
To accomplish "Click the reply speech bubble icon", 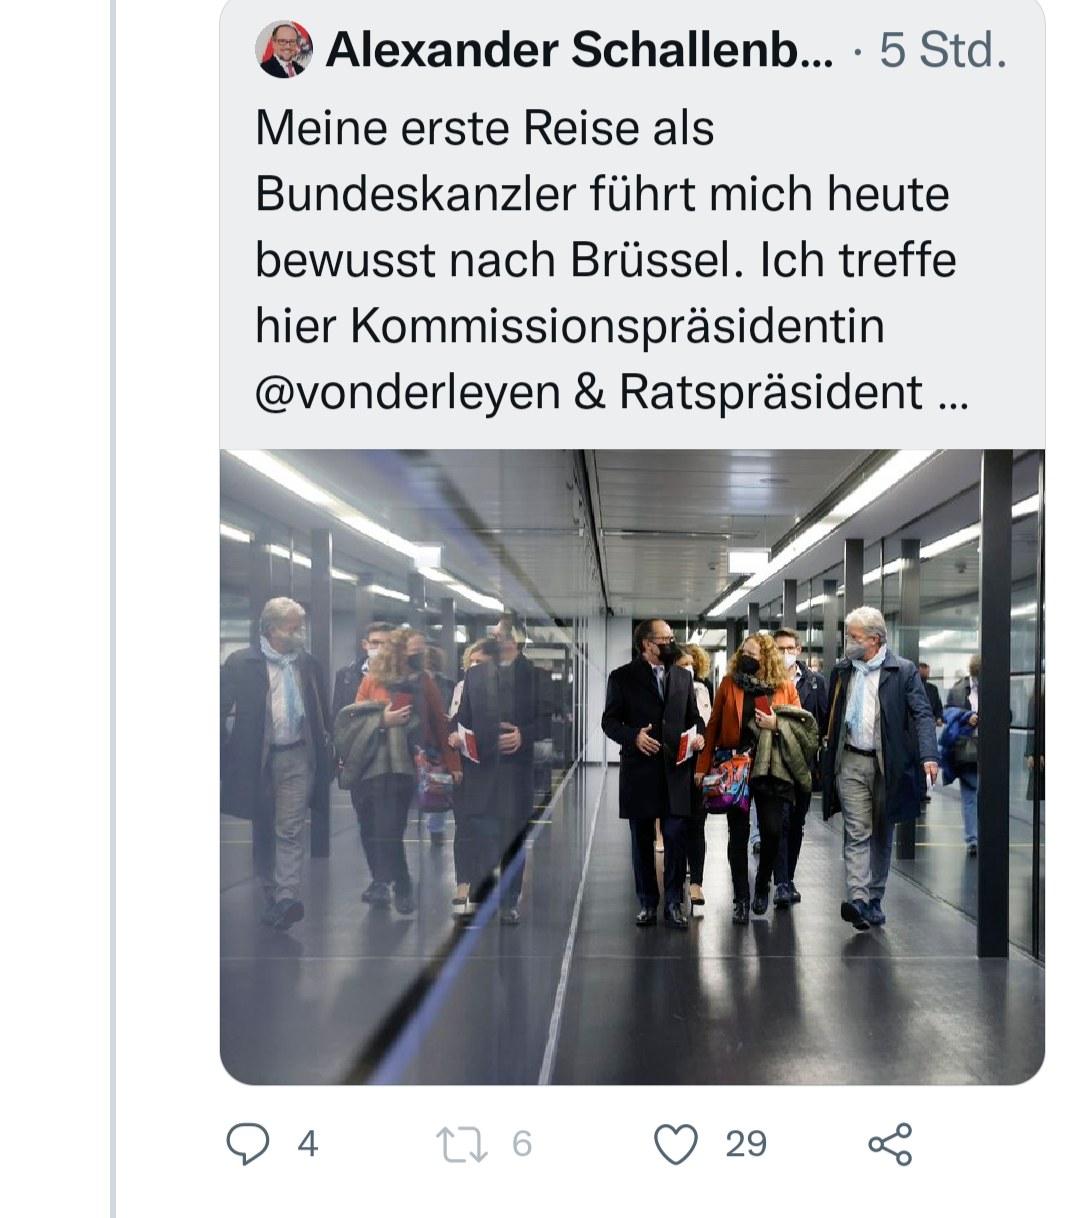I will coord(247,1144).
